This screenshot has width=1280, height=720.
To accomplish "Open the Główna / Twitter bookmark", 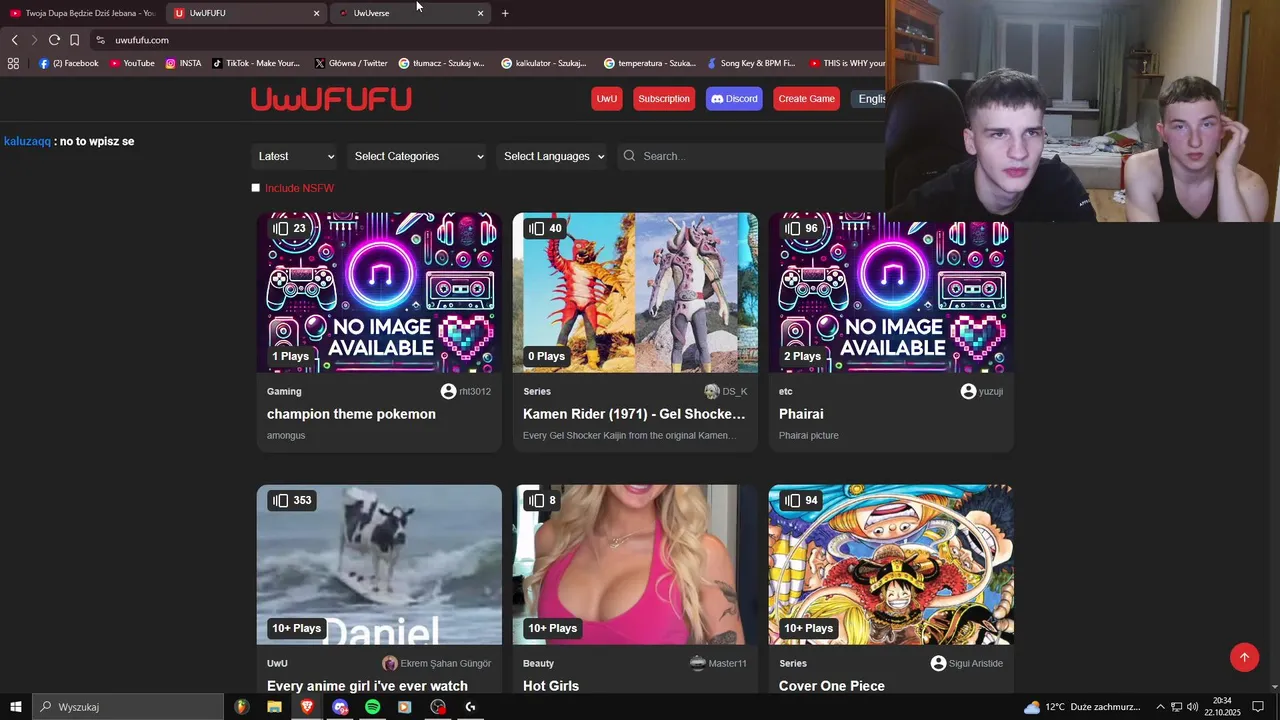I will pos(351,63).
